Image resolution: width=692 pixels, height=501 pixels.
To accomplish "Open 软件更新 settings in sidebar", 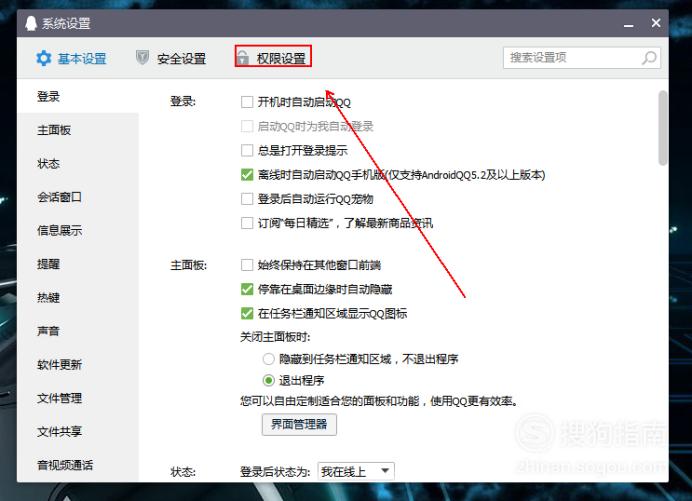I will (78, 365).
